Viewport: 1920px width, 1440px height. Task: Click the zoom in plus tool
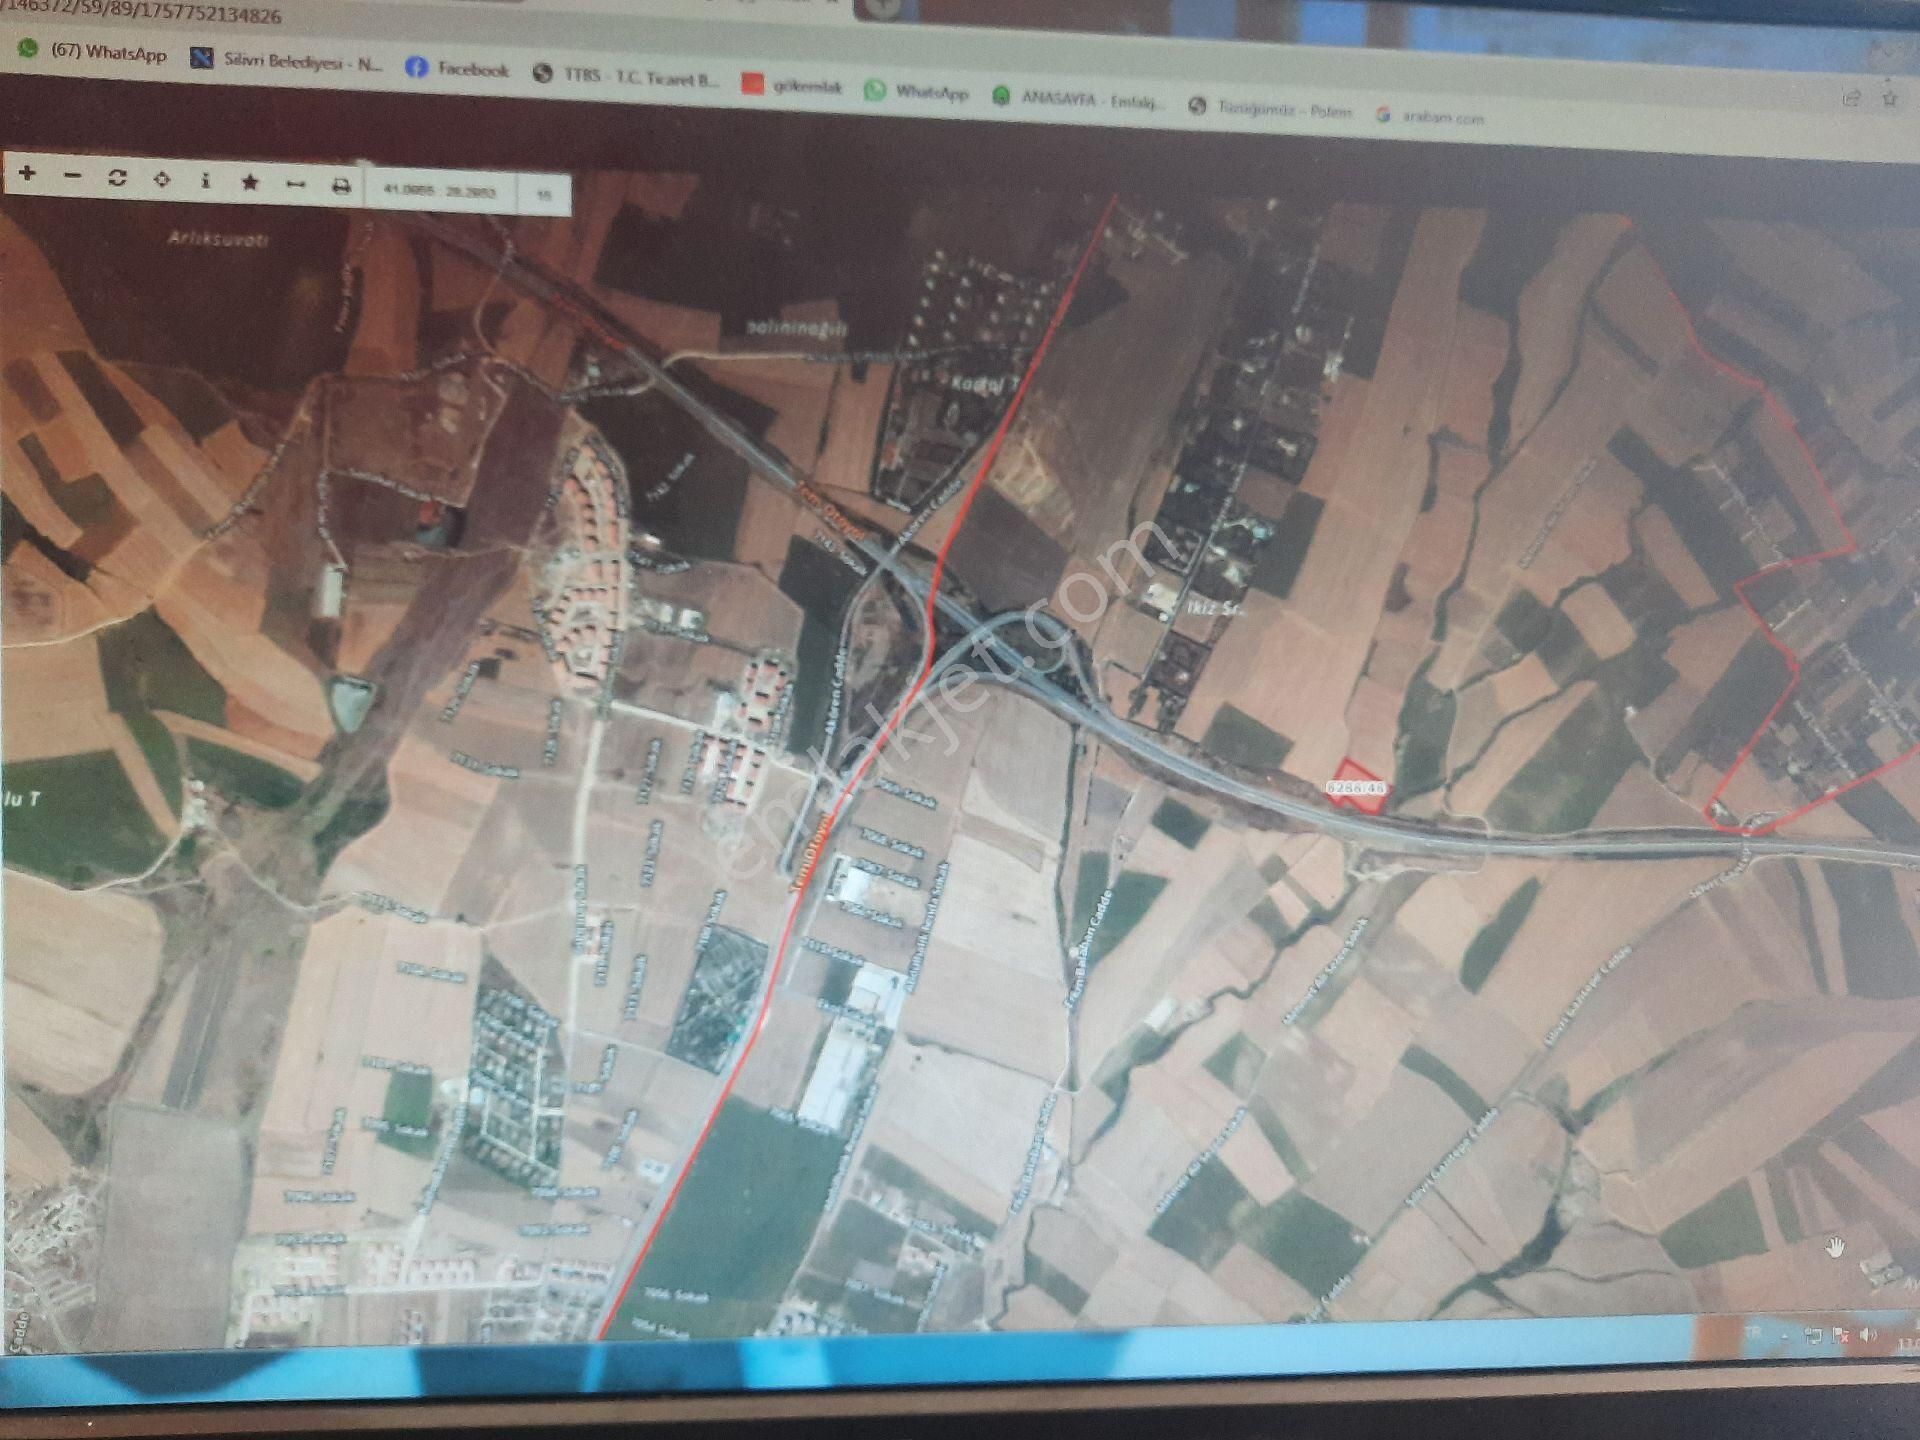pyautogui.click(x=27, y=176)
